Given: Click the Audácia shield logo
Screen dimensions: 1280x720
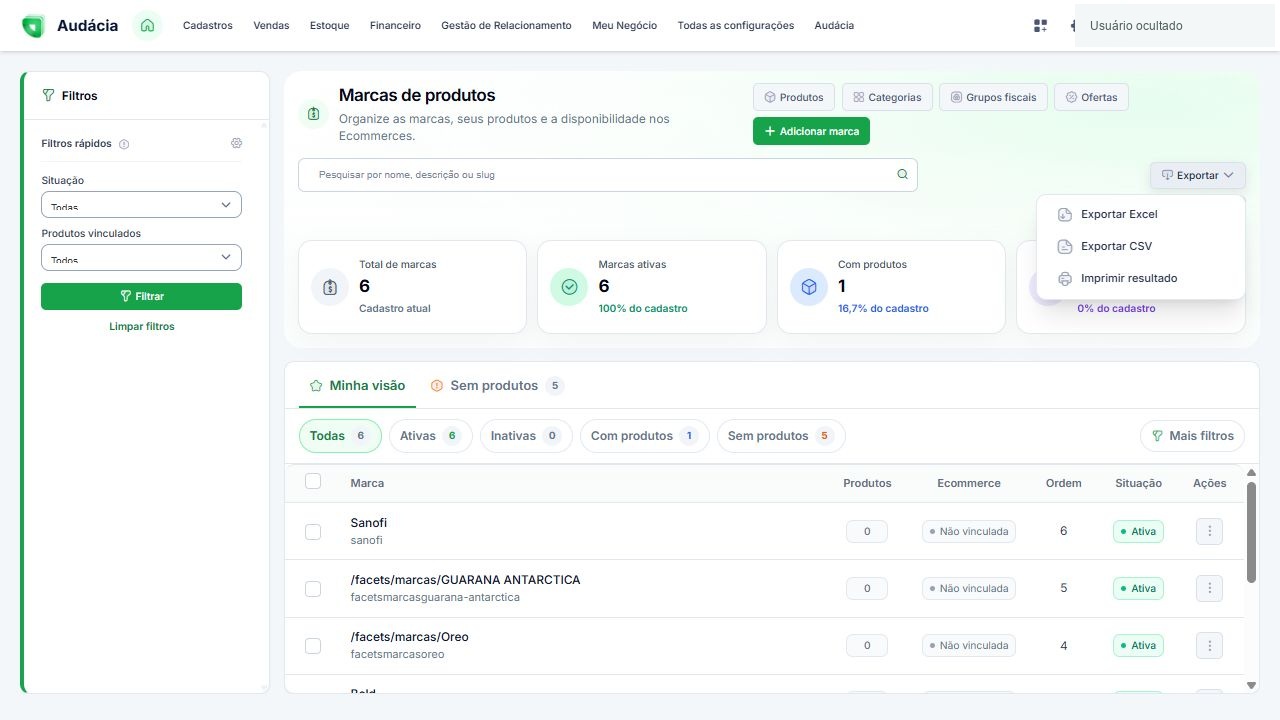Looking at the screenshot, I should [33, 26].
